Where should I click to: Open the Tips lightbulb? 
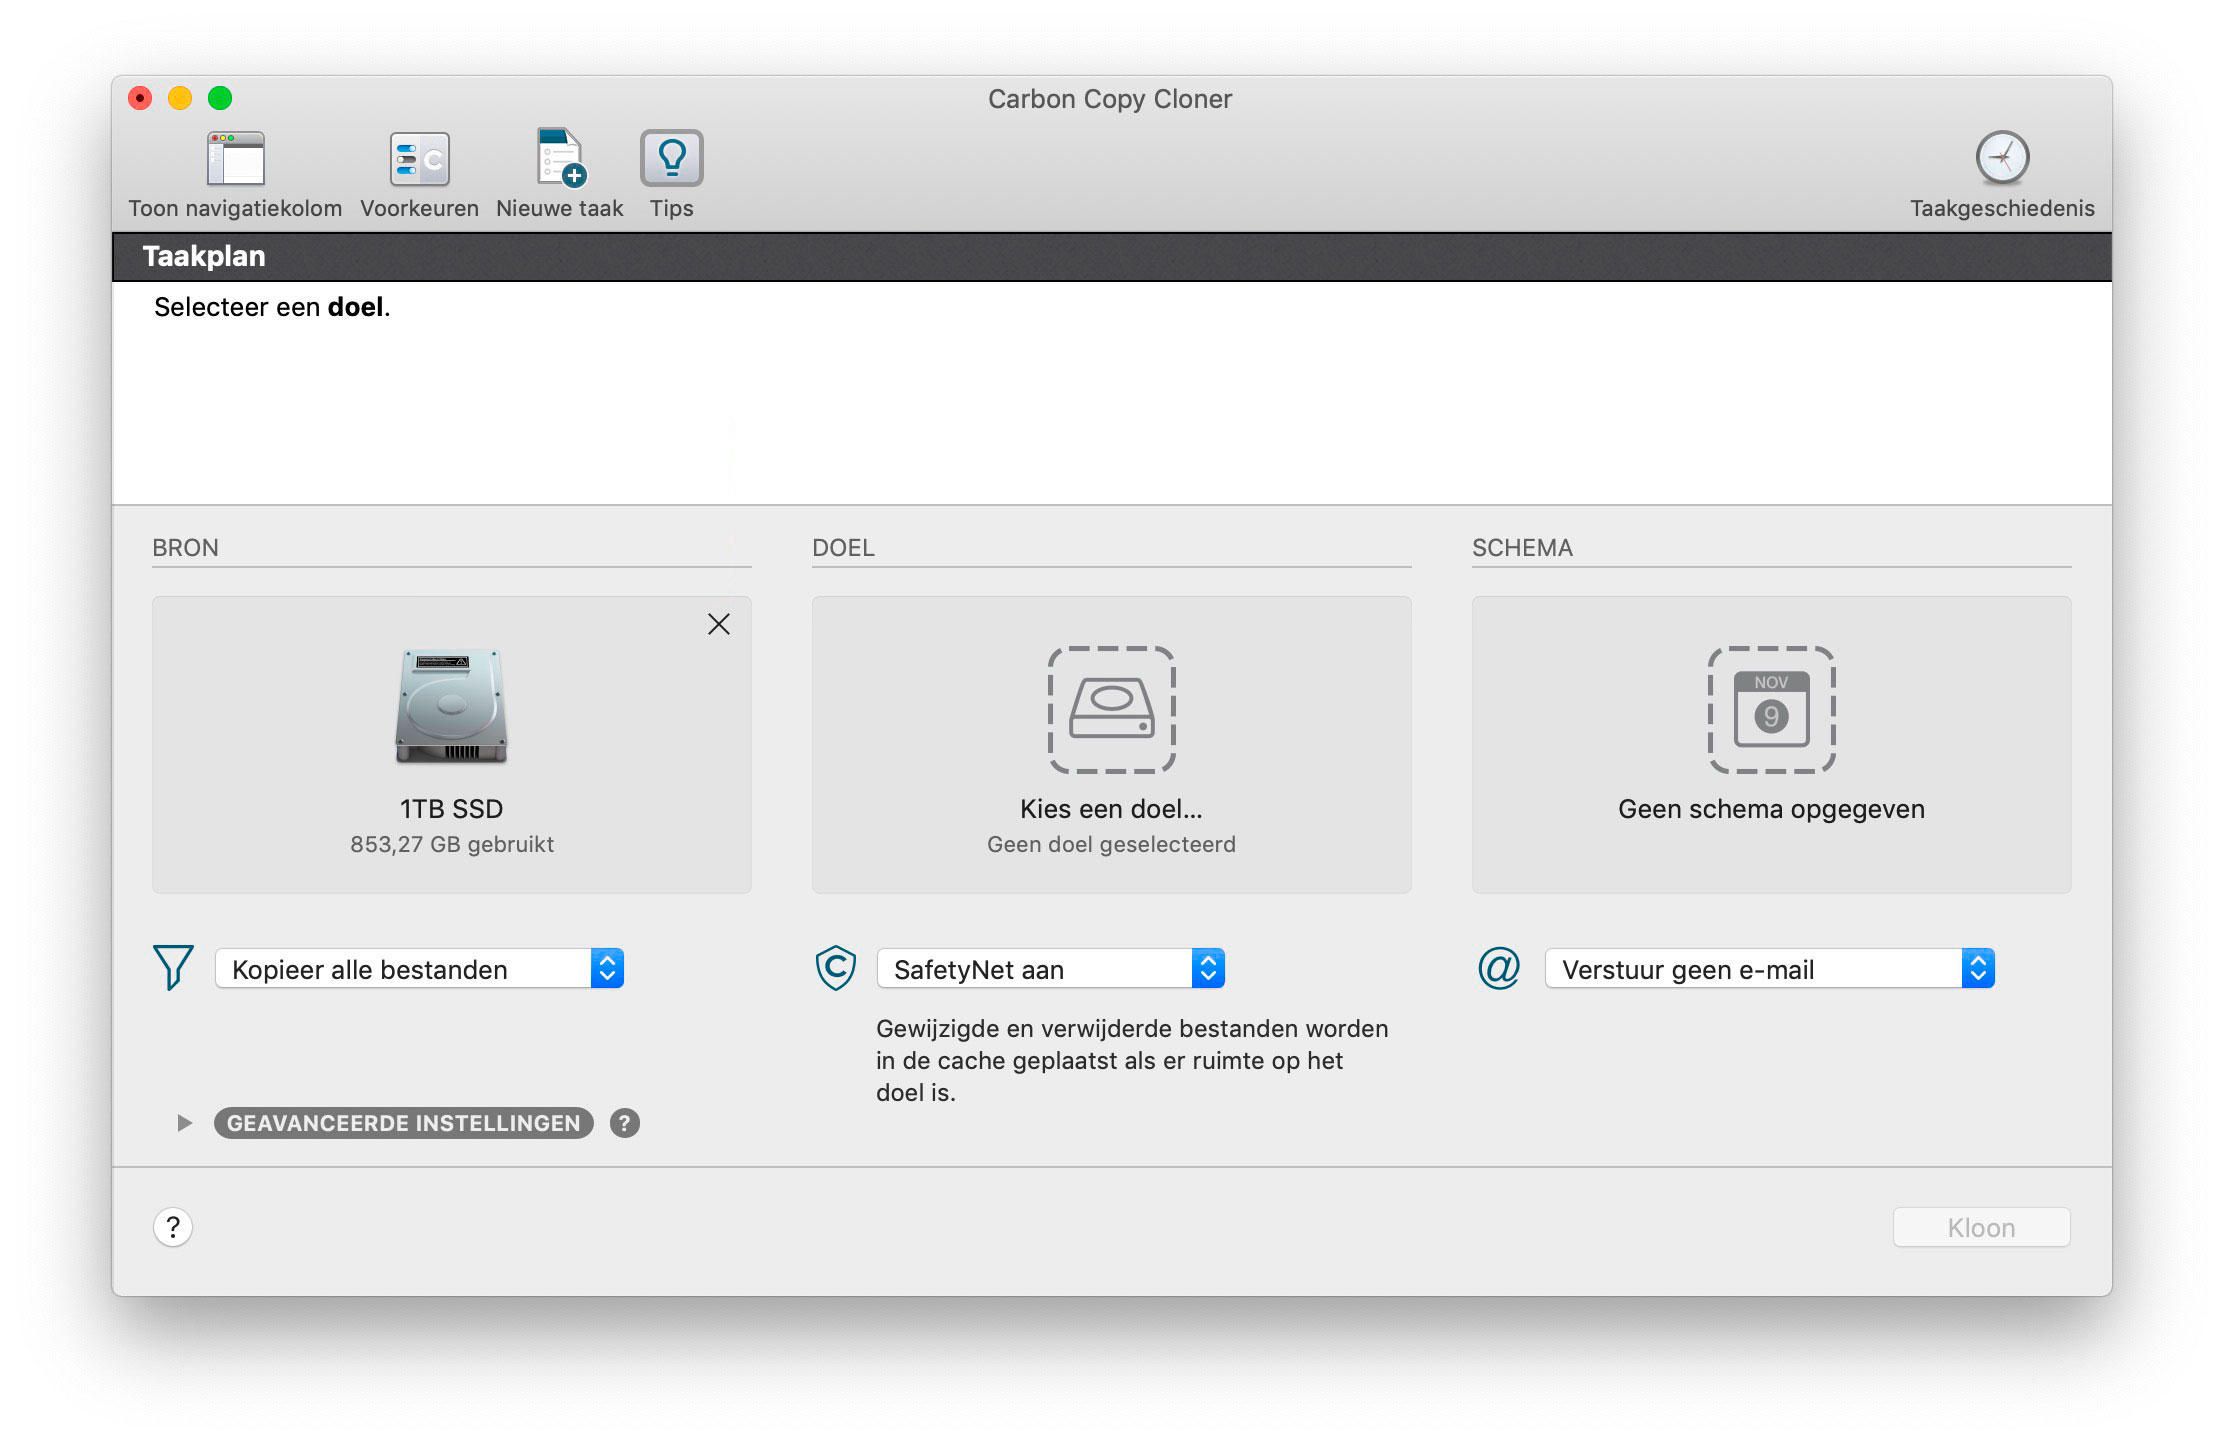point(671,174)
